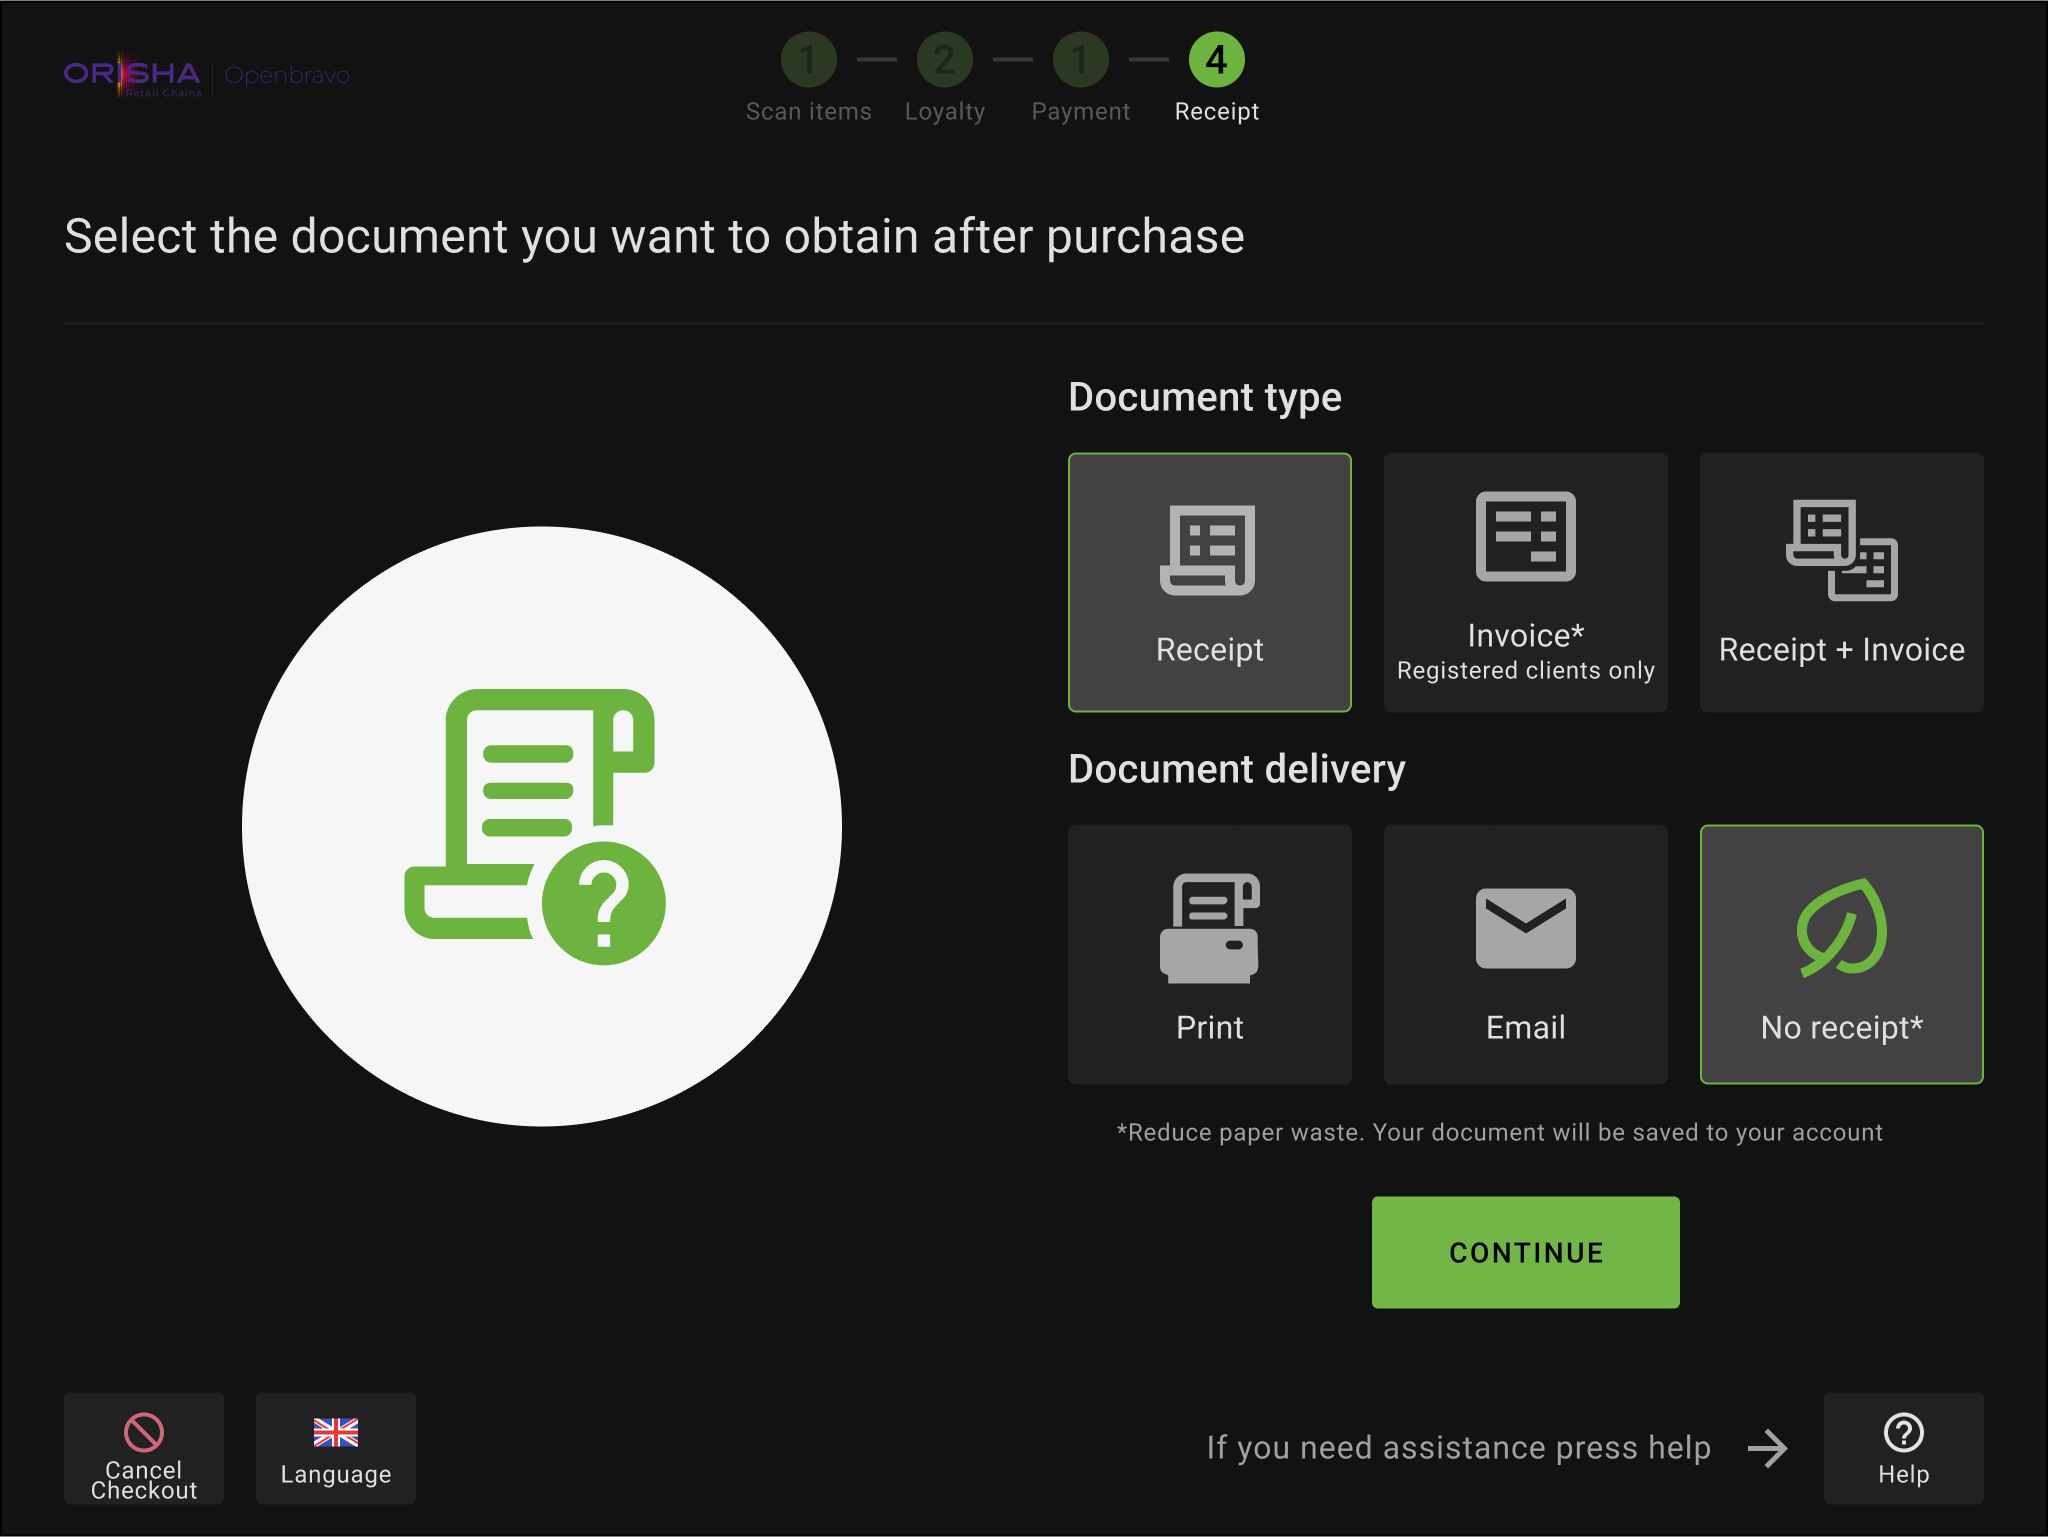The image size is (2048, 1537).
Task: Click 'If you need assistance' arrow
Action: point(1767,1448)
